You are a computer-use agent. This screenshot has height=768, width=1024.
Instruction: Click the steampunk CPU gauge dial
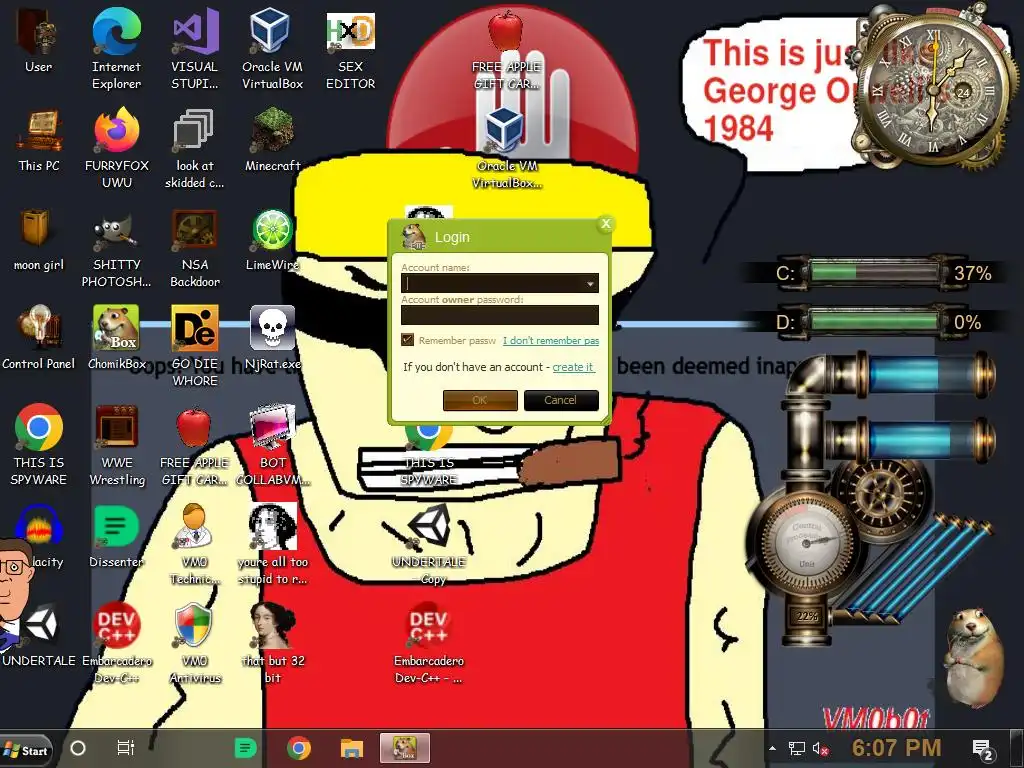click(807, 543)
